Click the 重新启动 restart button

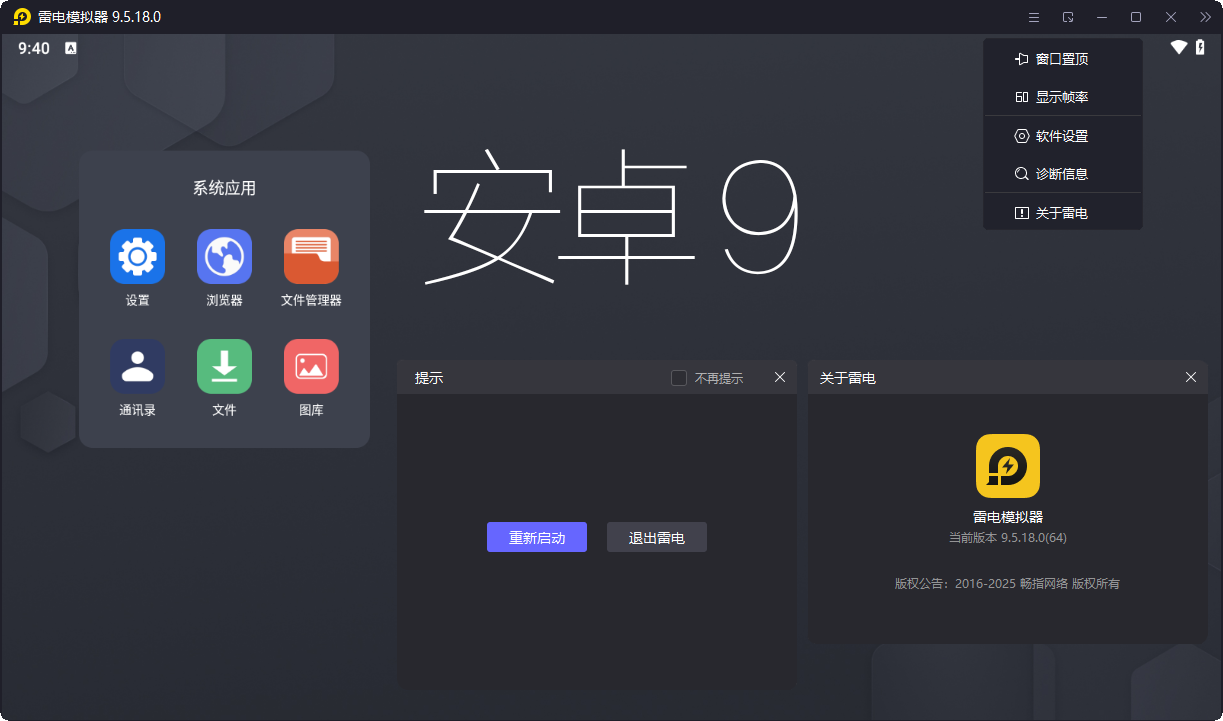537,537
